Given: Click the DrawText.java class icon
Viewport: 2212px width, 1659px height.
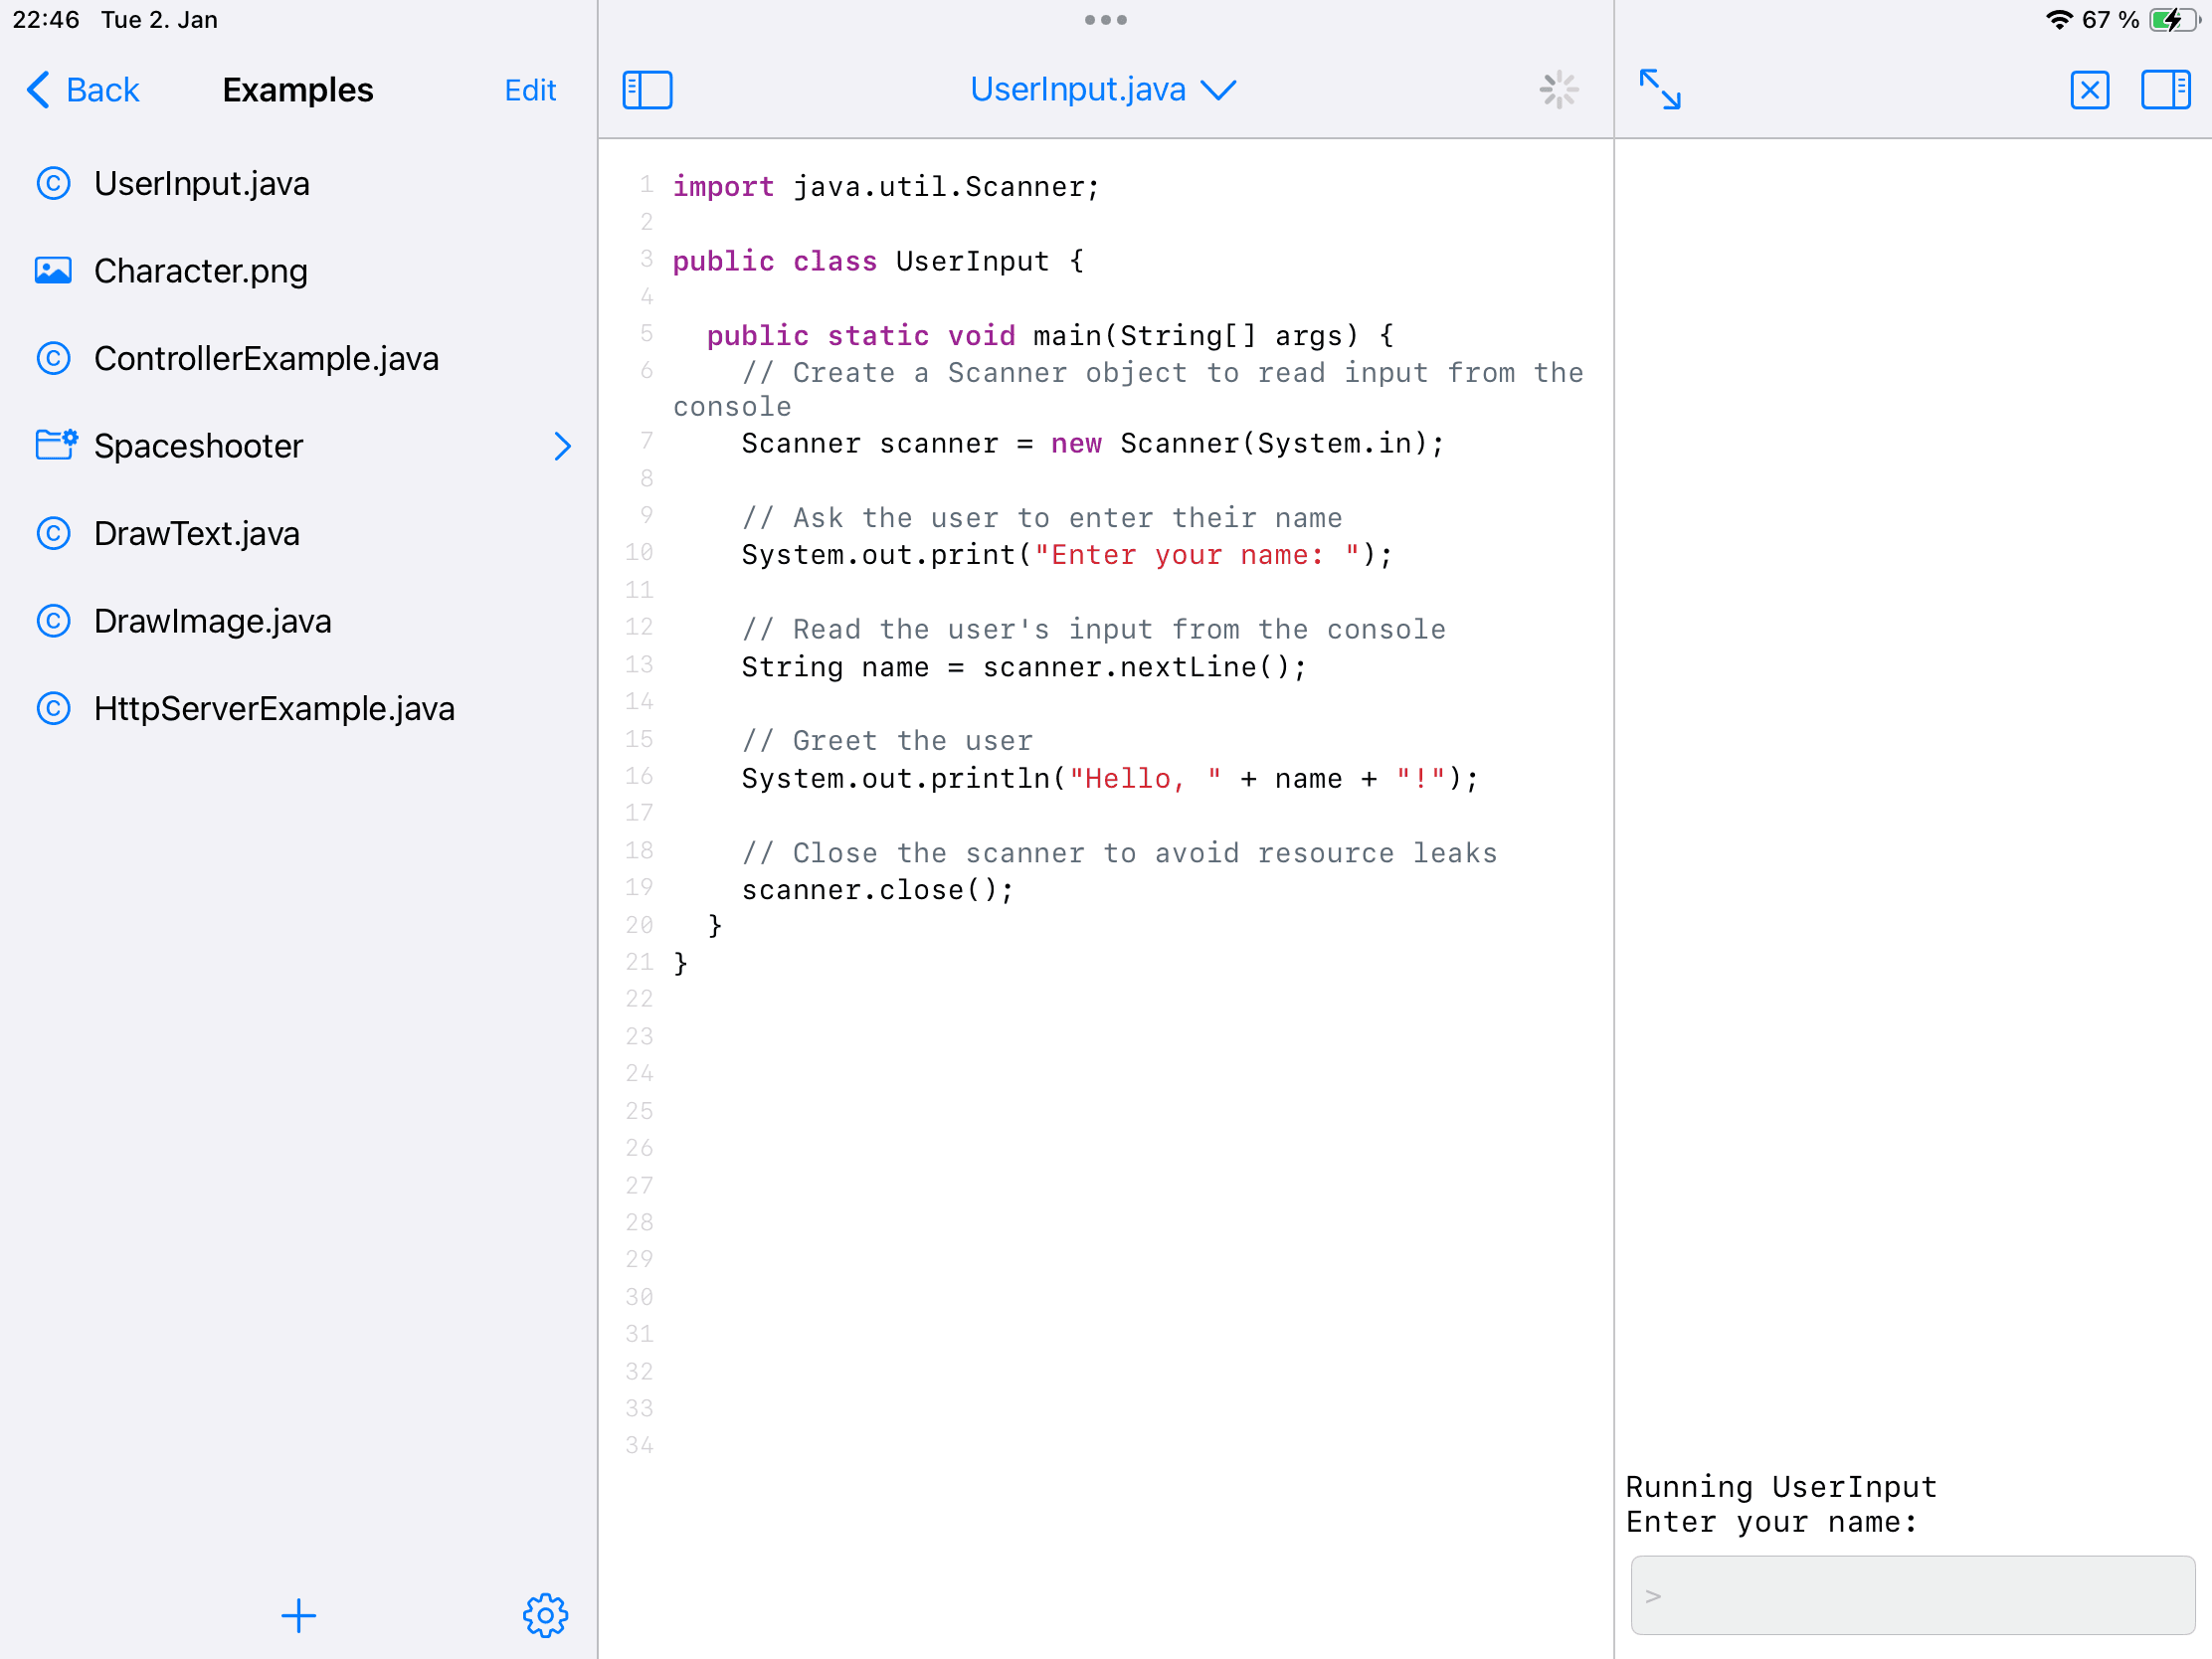Looking at the screenshot, I should click(53, 534).
